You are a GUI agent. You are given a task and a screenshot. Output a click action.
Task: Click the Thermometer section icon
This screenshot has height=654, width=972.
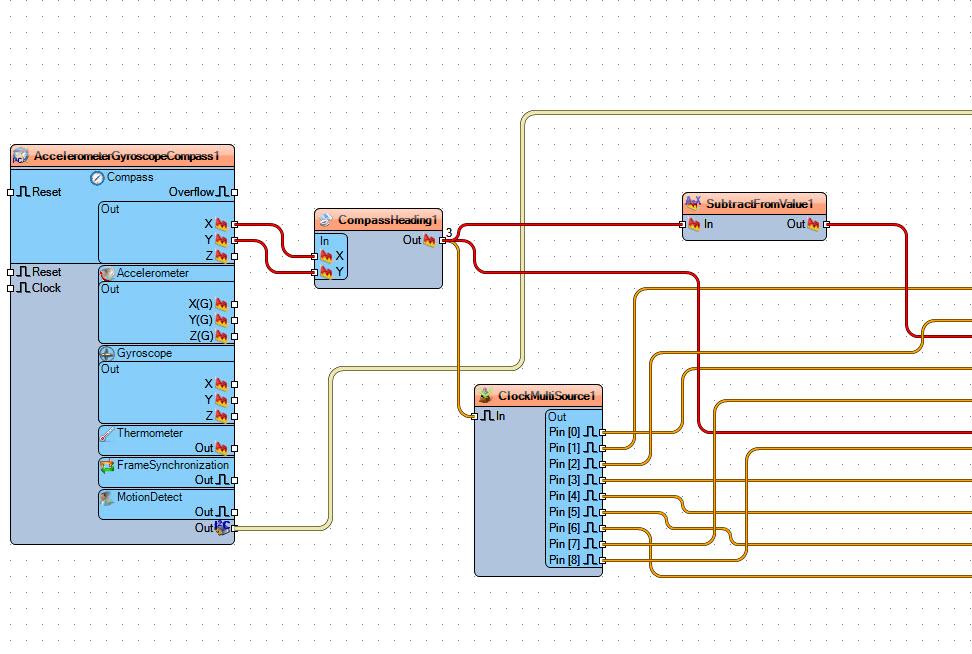point(107,434)
